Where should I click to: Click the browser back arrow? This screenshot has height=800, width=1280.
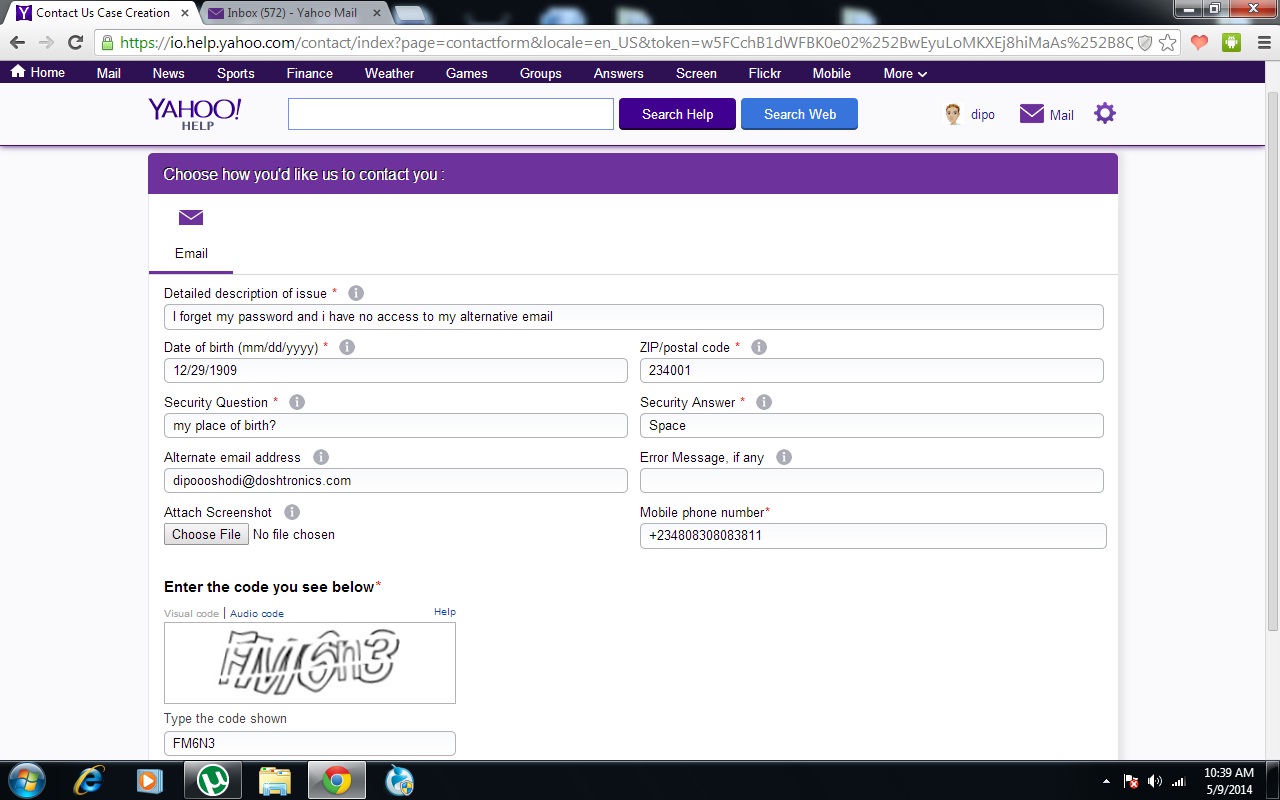[x=17, y=43]
